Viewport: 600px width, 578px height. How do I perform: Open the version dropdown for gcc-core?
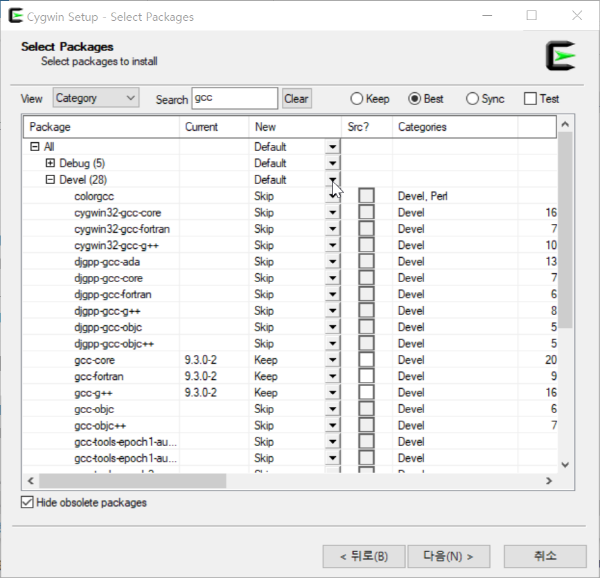point(333,360)
